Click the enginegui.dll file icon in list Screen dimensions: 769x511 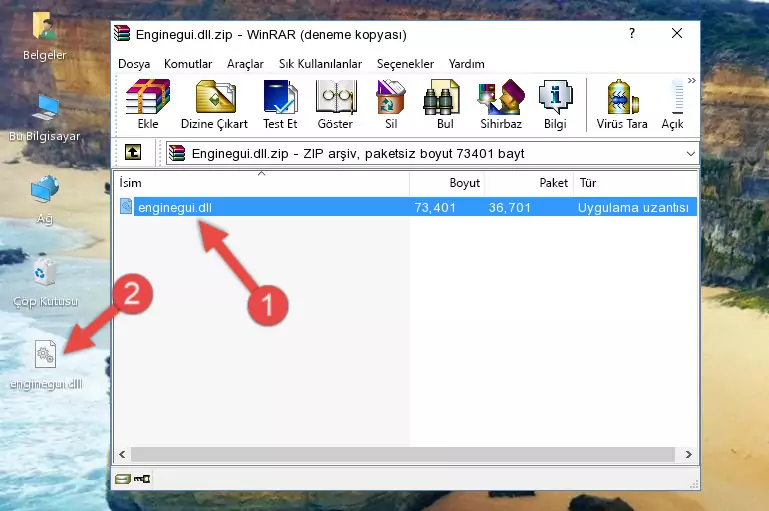[126, 206]
